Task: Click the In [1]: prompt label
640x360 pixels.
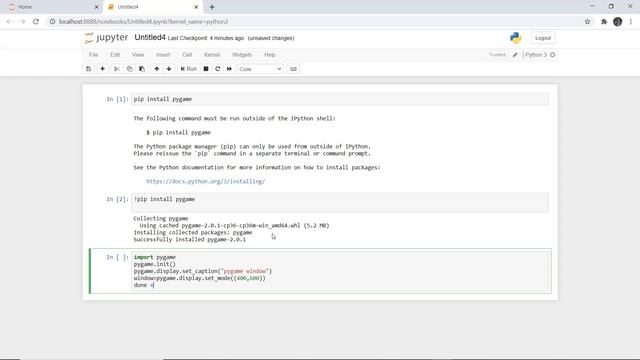Action: tap(117, 99)
